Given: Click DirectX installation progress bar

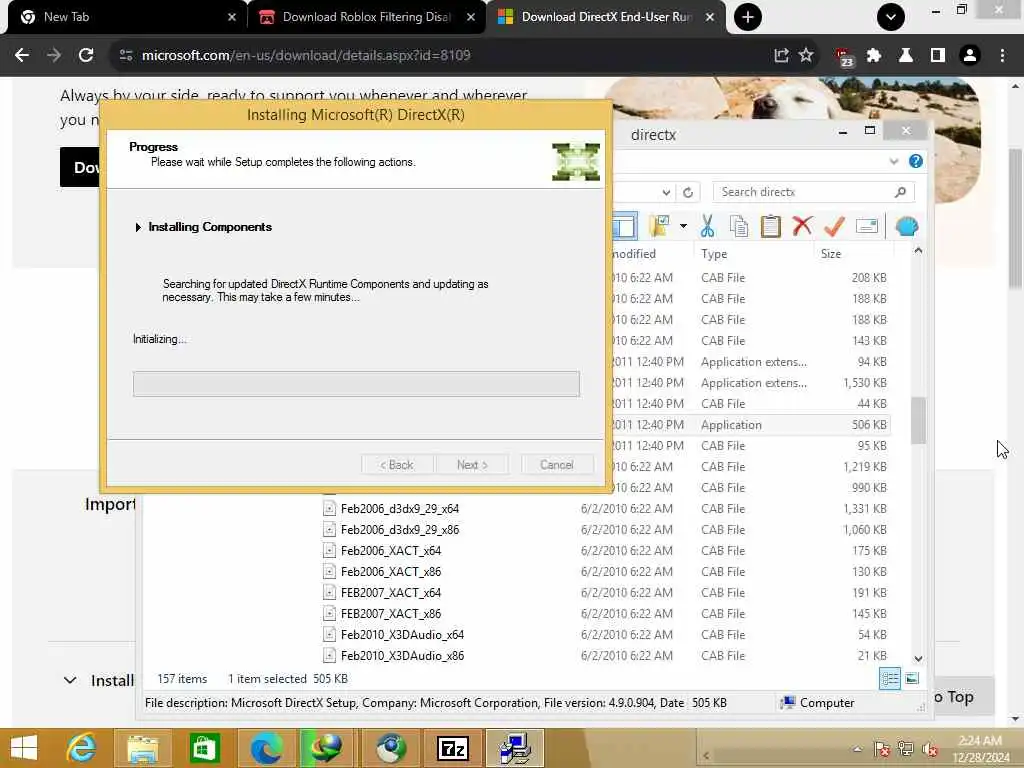Looking at the screenshot, I should tap(356, 384).
